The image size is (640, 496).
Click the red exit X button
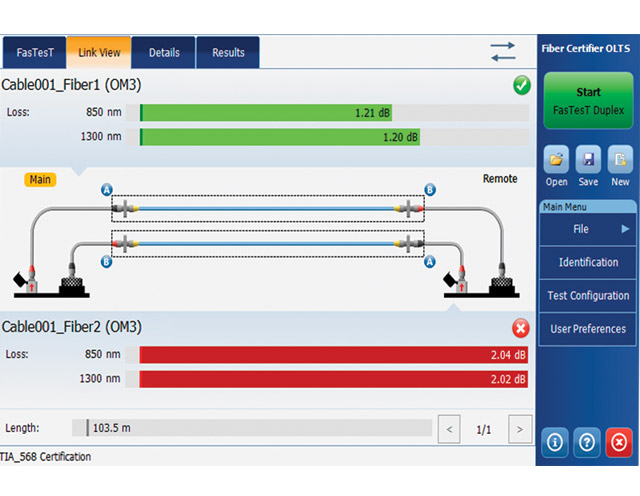point(619,442)
